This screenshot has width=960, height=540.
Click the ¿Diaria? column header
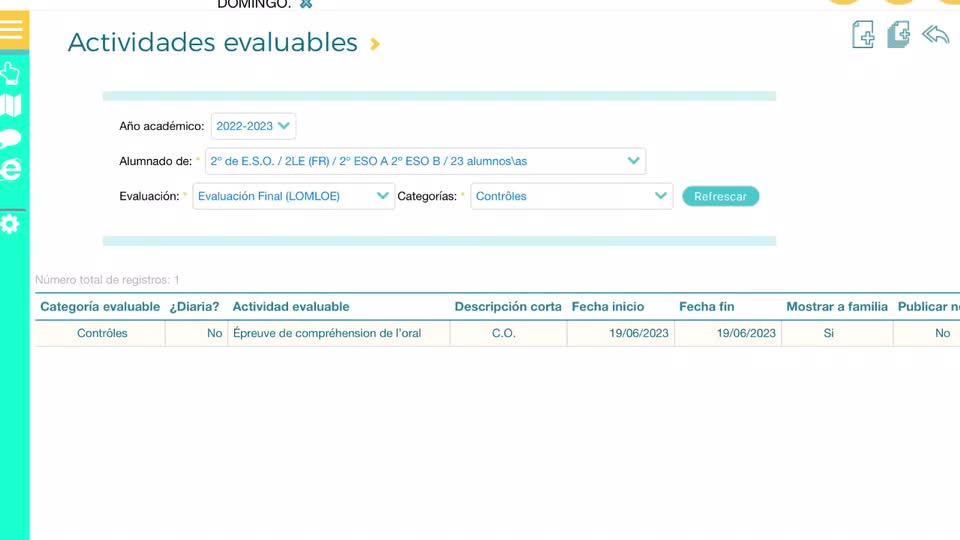(194, 307)
